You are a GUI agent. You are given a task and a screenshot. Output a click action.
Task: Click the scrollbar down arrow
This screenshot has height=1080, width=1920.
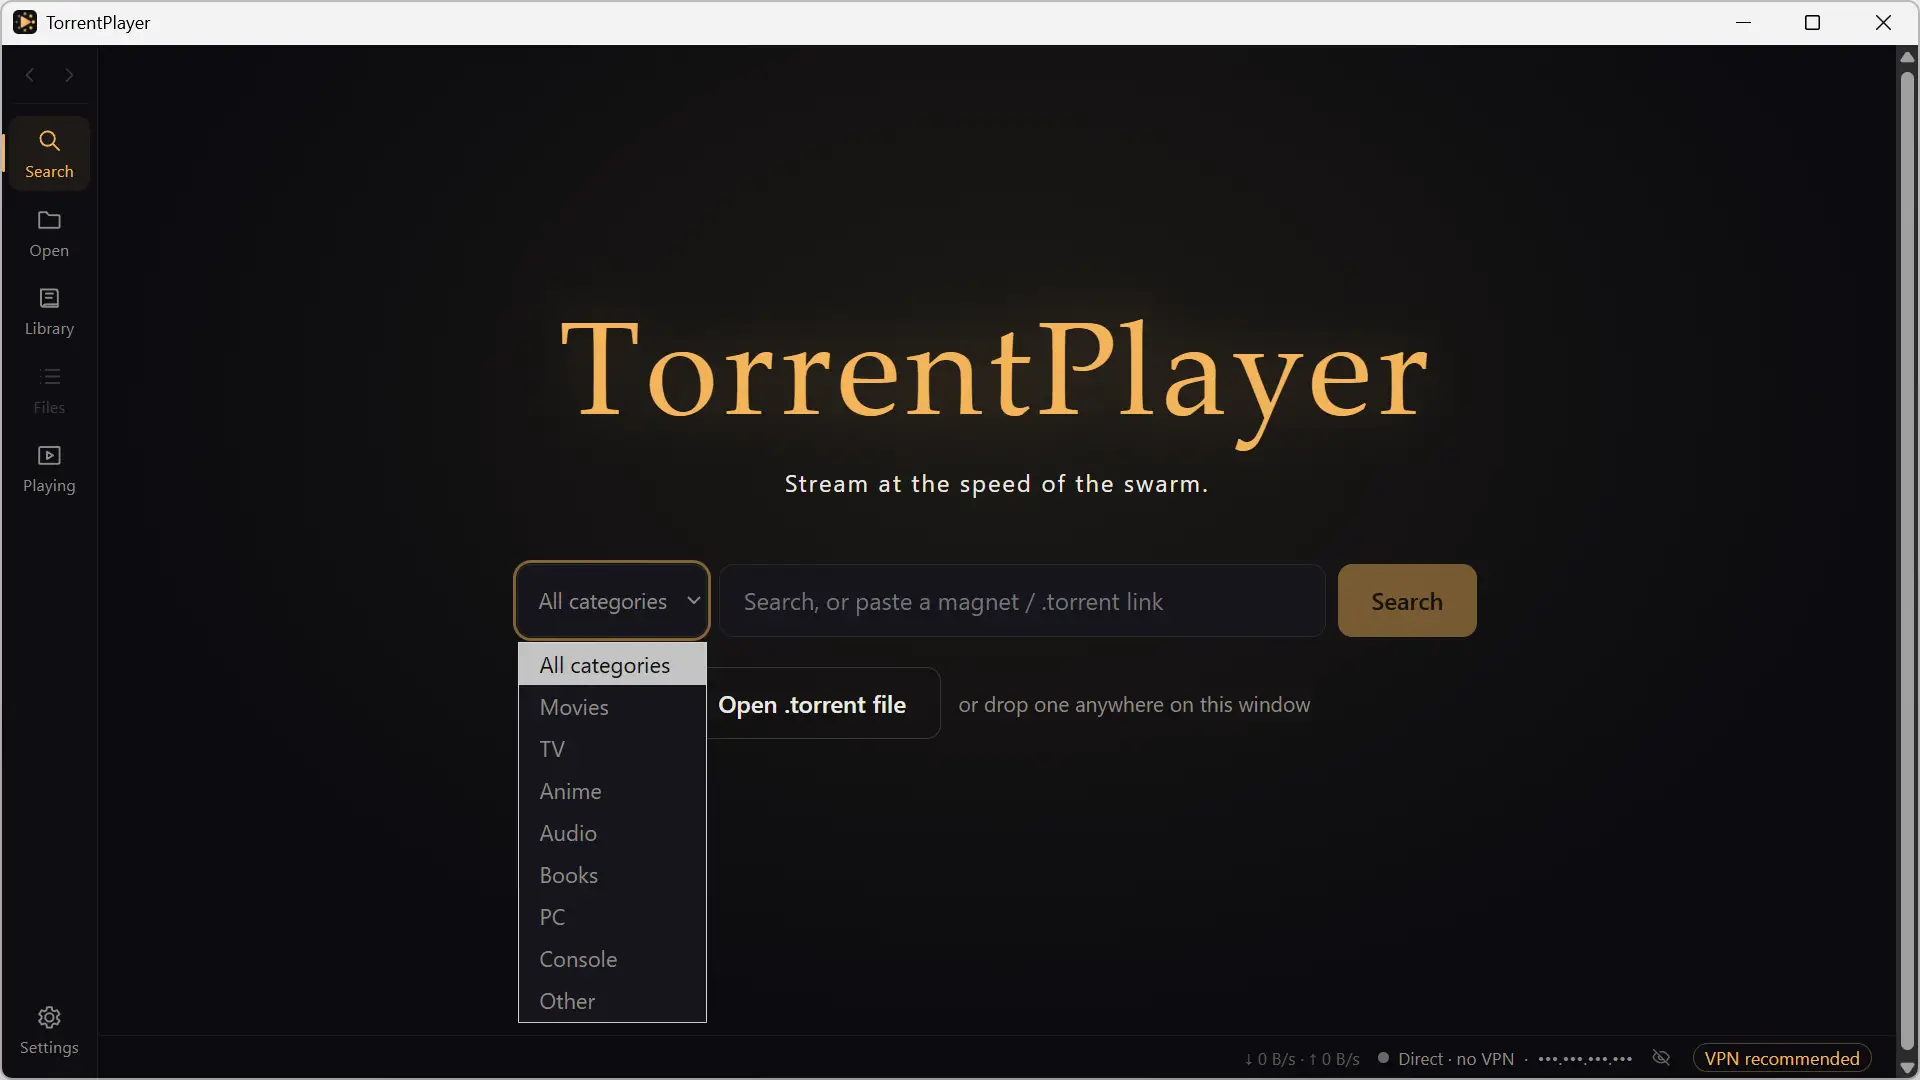point(1907,1068)
